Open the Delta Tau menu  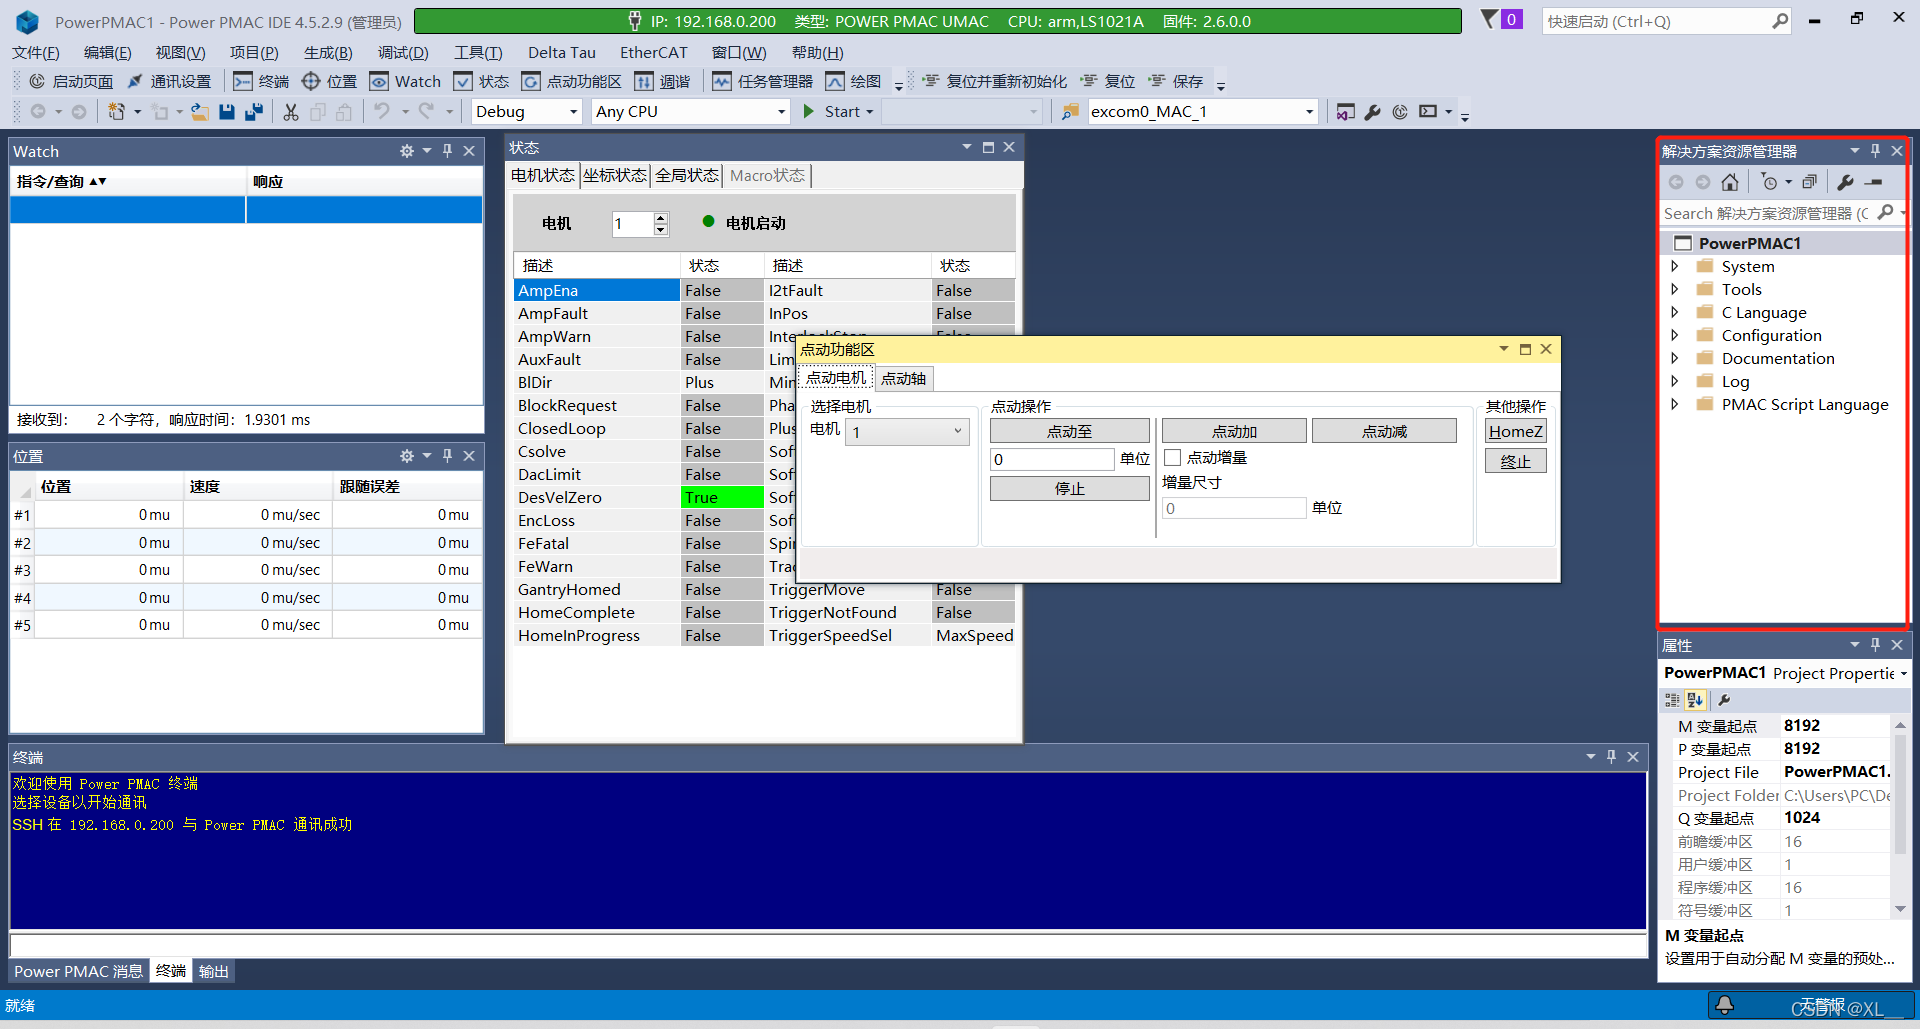(562, 53)
